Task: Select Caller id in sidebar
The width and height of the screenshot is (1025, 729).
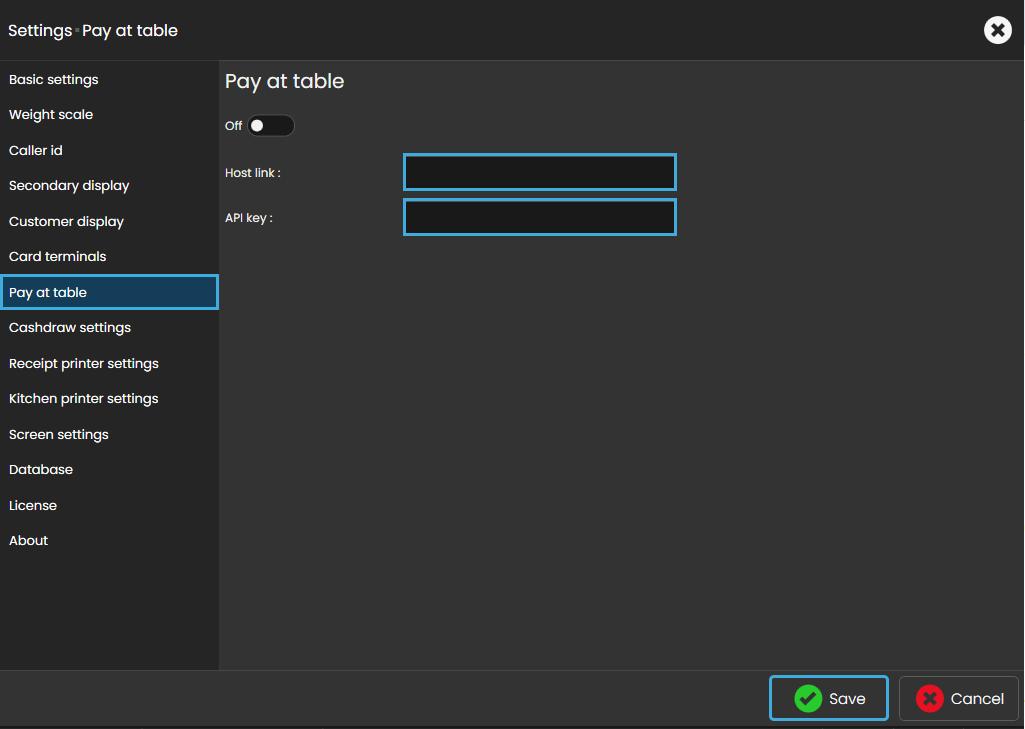Action: 36,151
